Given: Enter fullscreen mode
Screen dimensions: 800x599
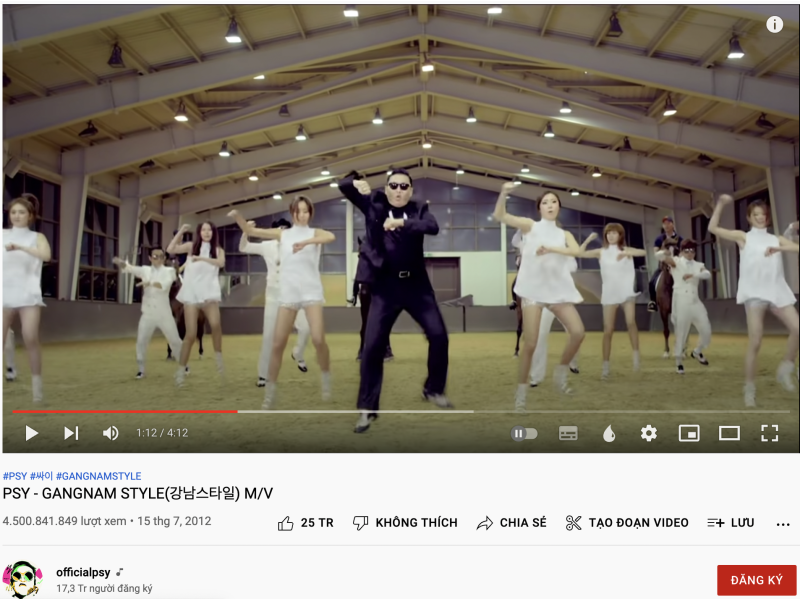Looking at the screenshot, I should point(769,433).
